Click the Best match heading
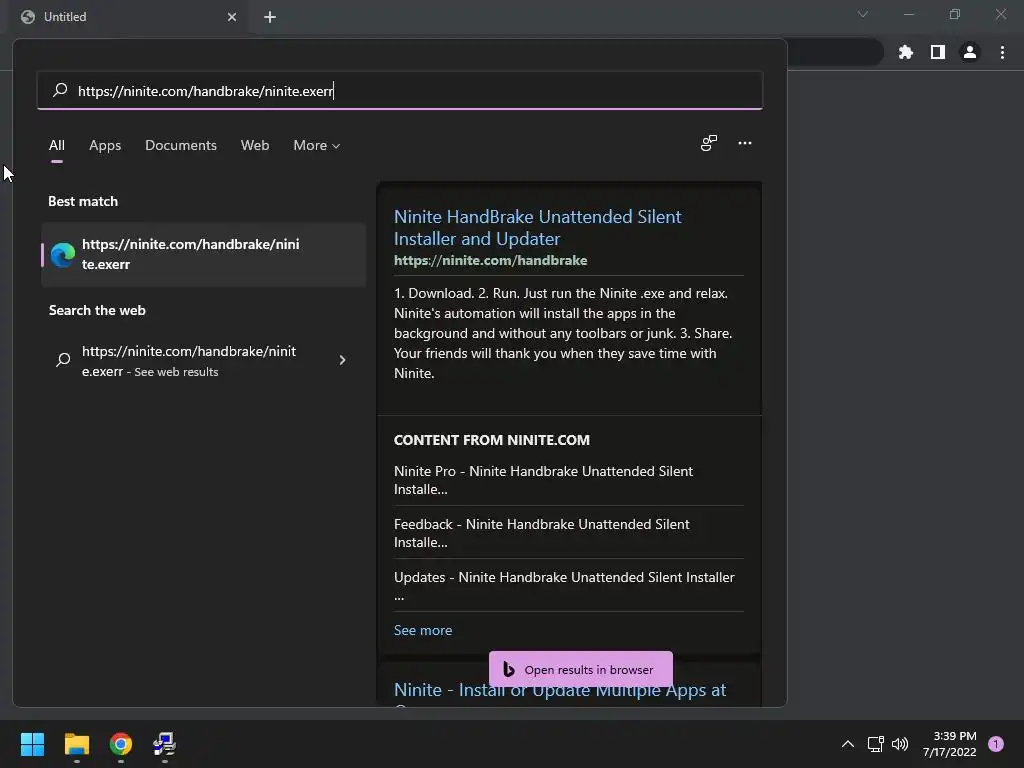Image resolution: width=1024 pixels, height=768 pixels. click(x=83, y=201)
